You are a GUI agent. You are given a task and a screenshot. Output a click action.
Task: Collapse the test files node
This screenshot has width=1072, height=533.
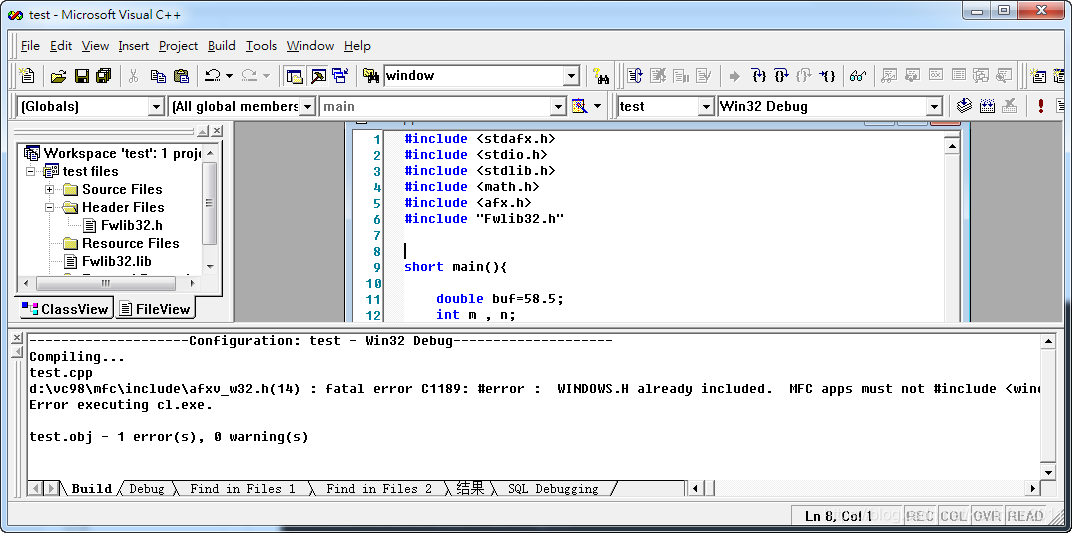(31, 171)
